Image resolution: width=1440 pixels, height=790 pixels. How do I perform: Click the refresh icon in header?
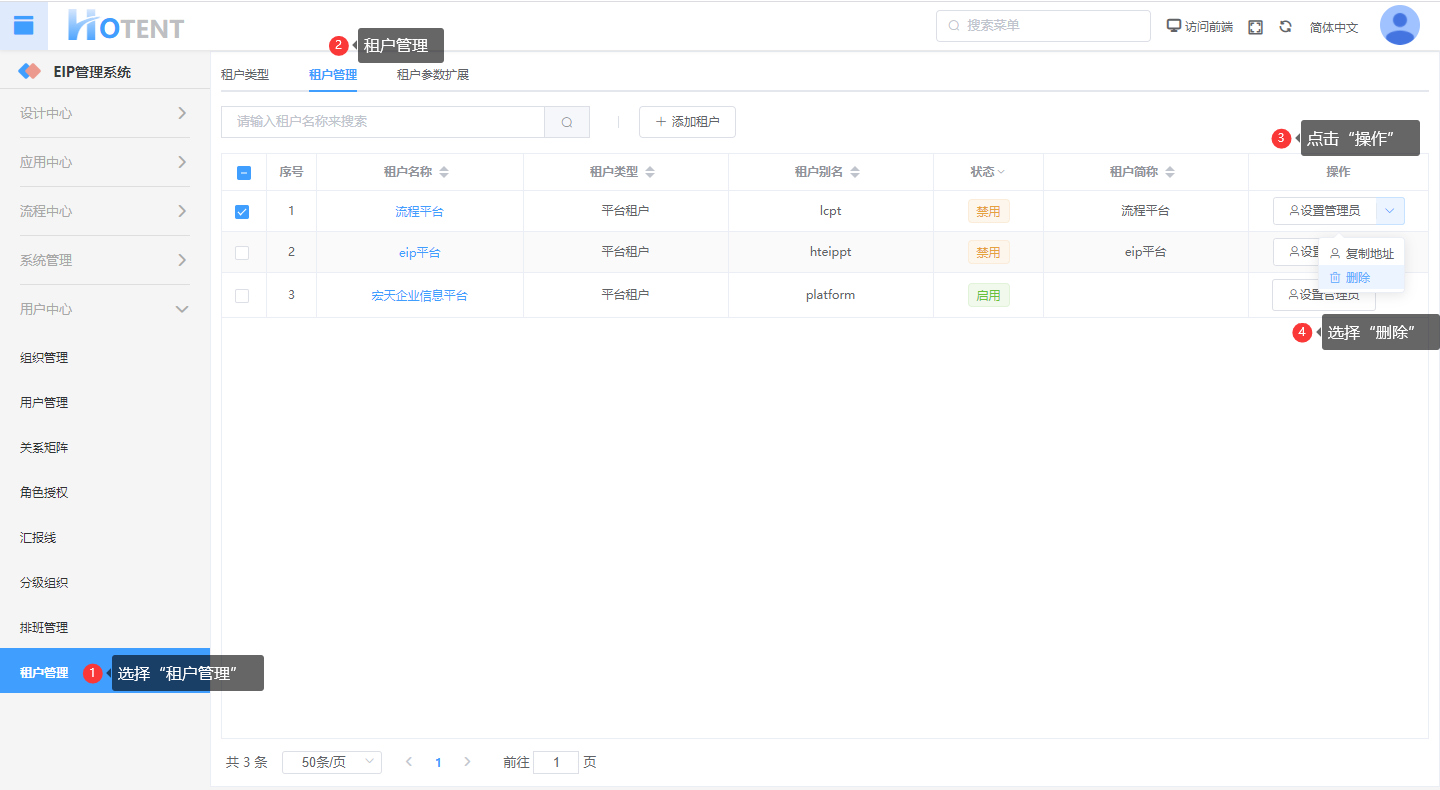[x=1285, y=27]
